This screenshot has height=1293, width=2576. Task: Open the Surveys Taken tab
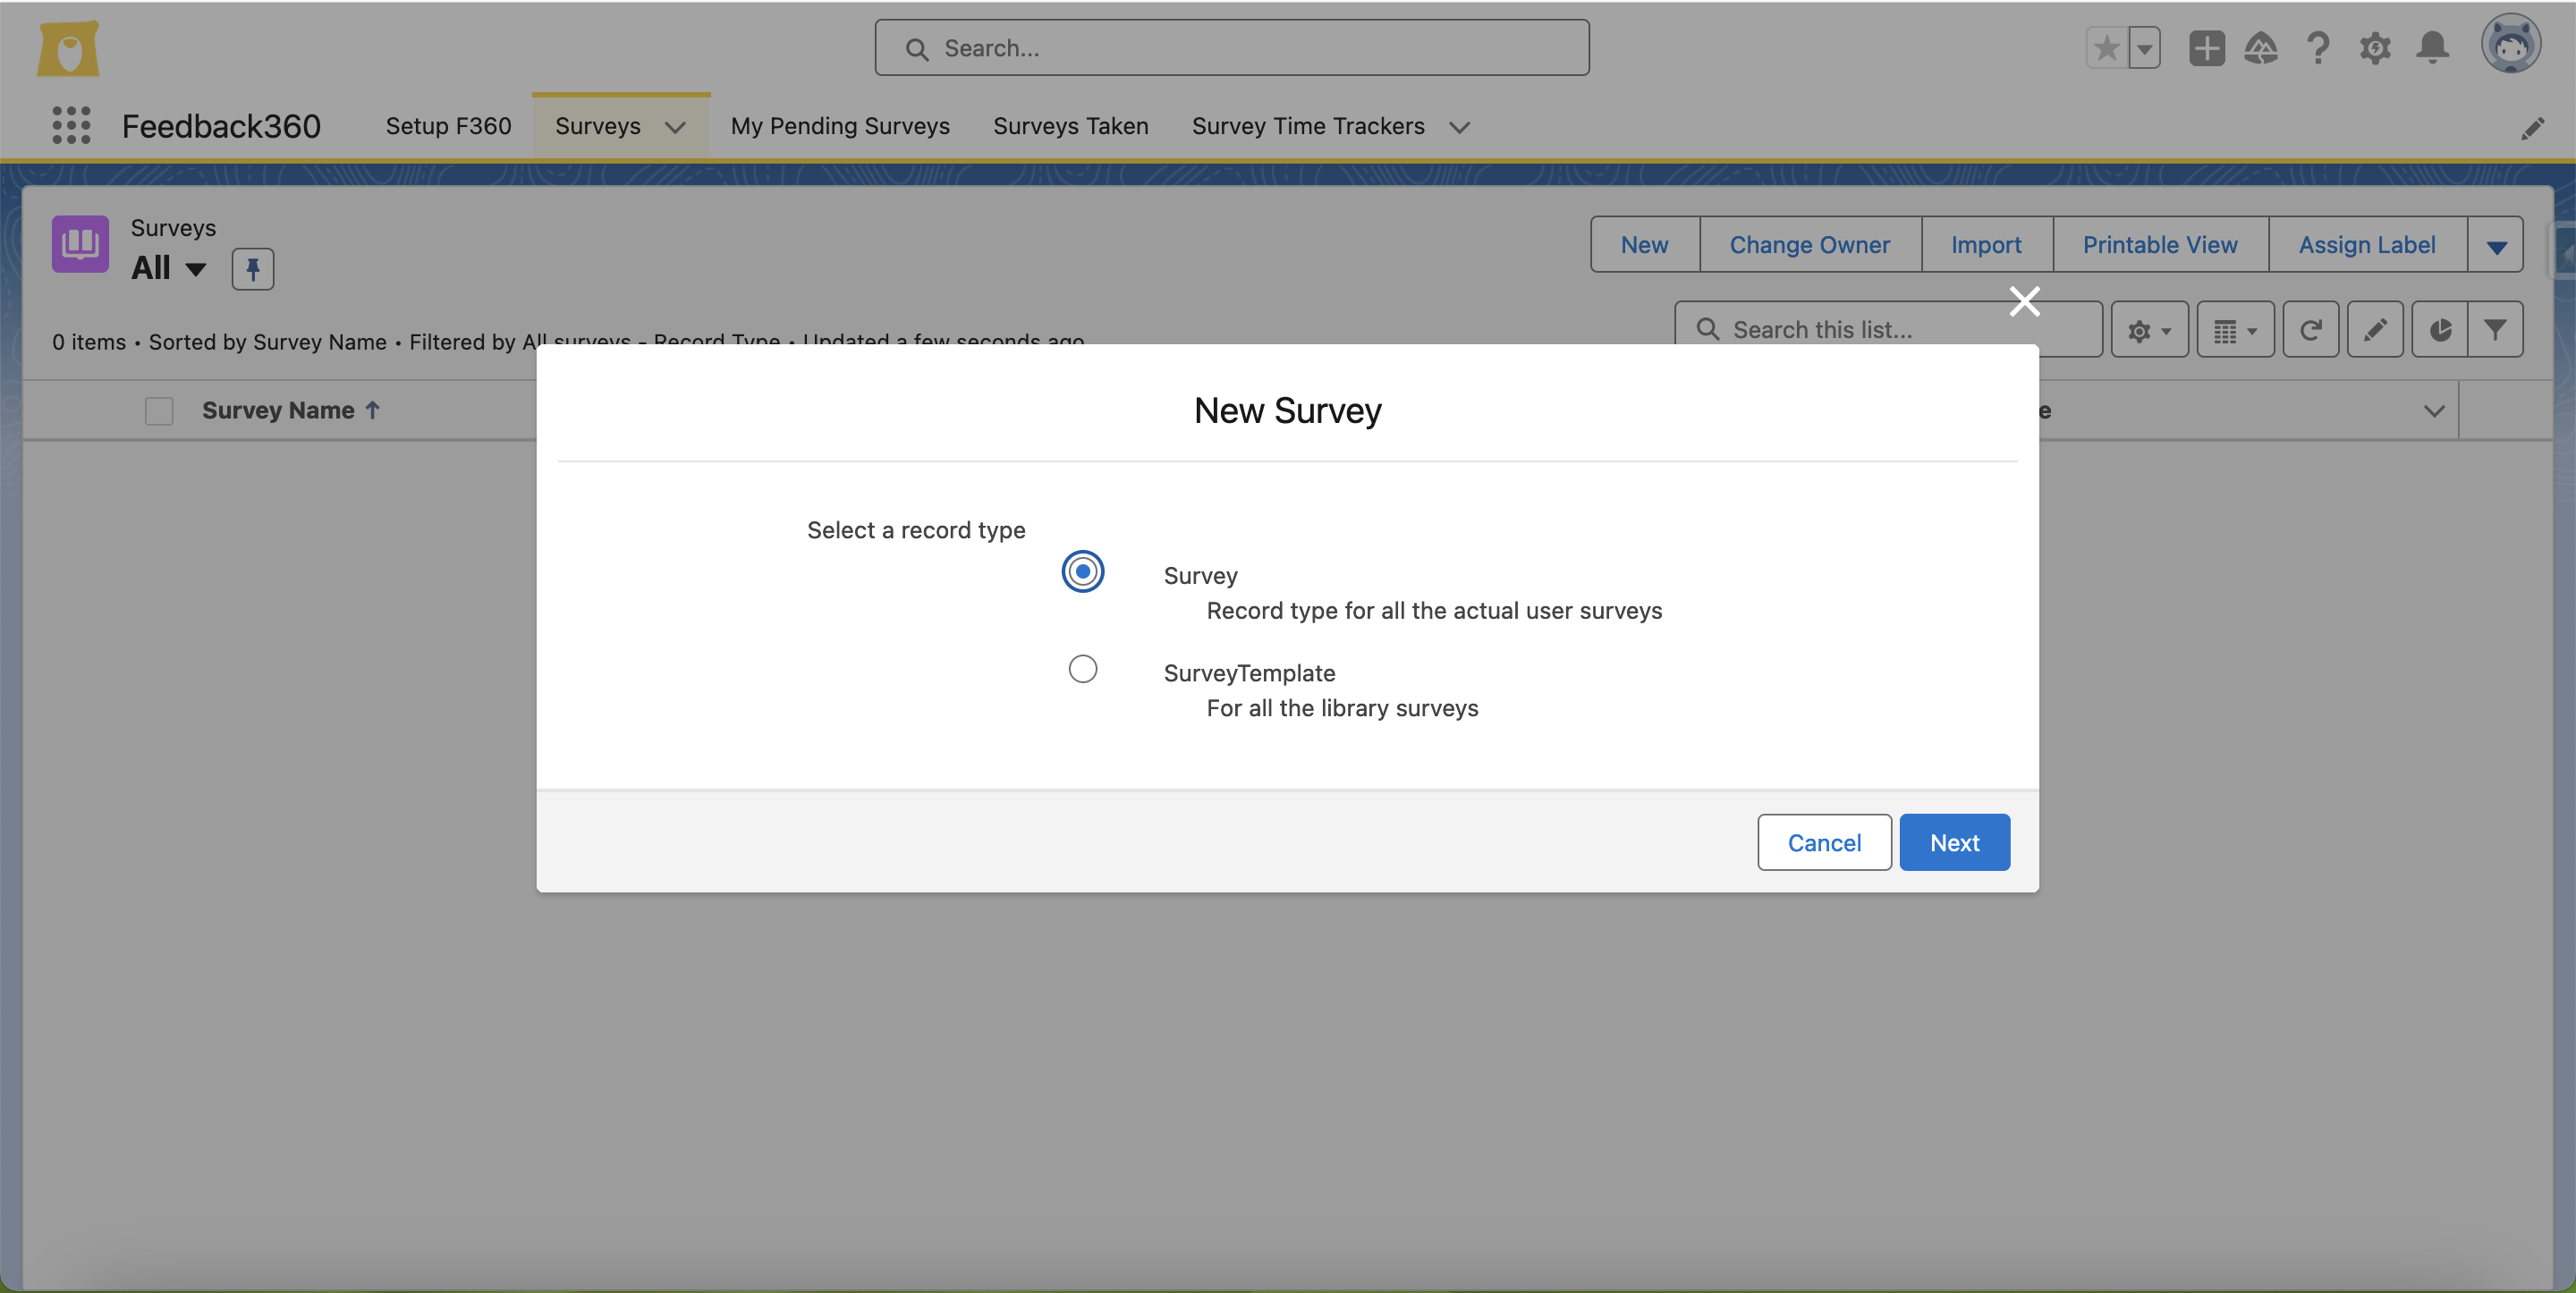click(1071, 126)
